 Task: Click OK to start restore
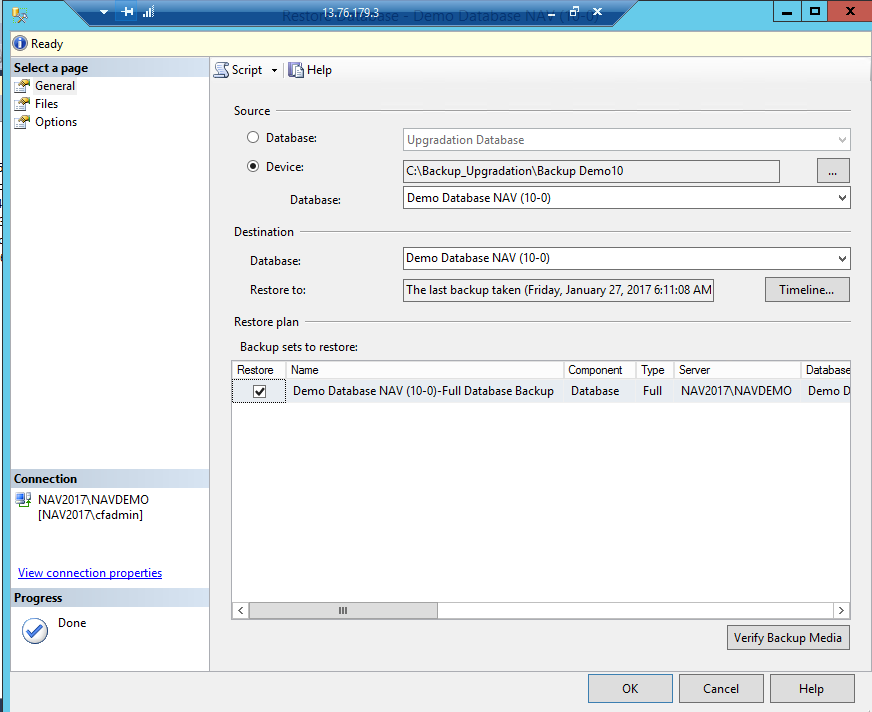[x=630, y=689]
